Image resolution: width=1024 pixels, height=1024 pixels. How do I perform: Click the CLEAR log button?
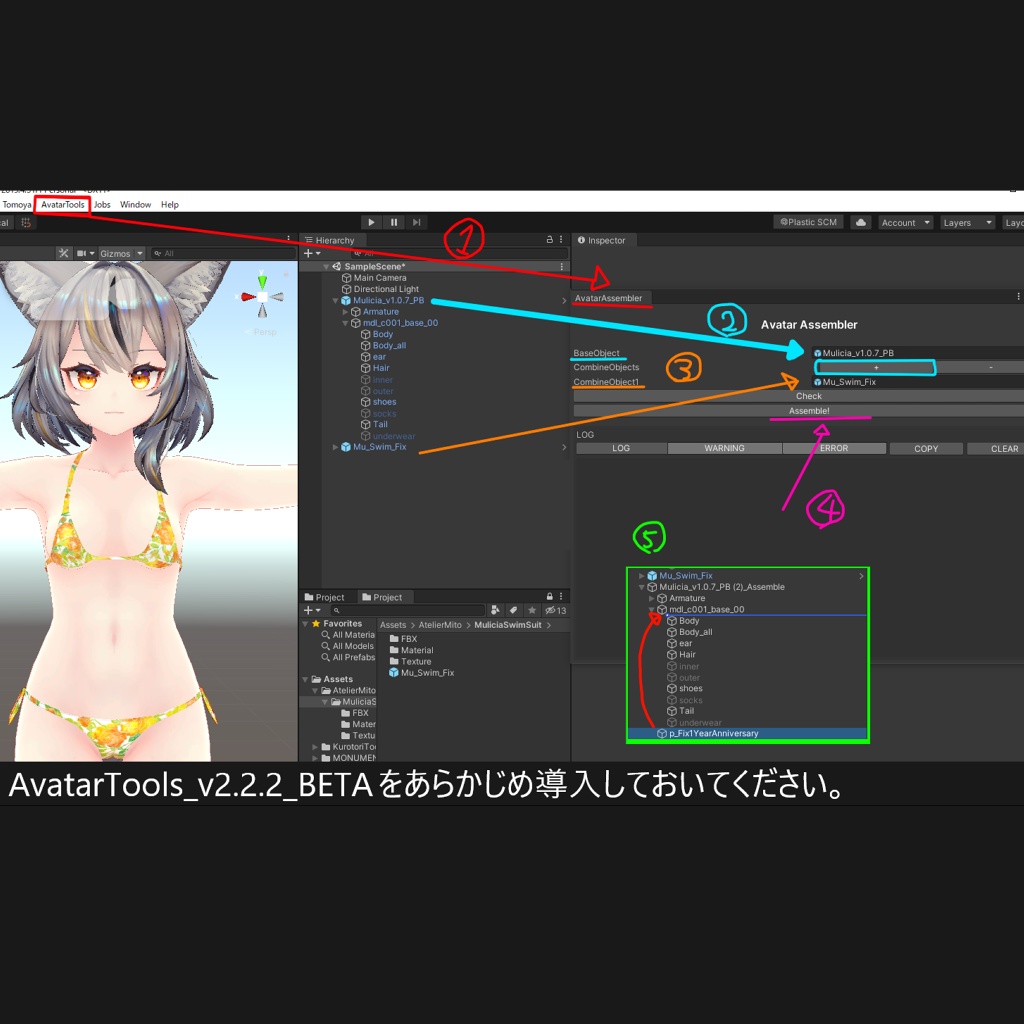(996, 449)
